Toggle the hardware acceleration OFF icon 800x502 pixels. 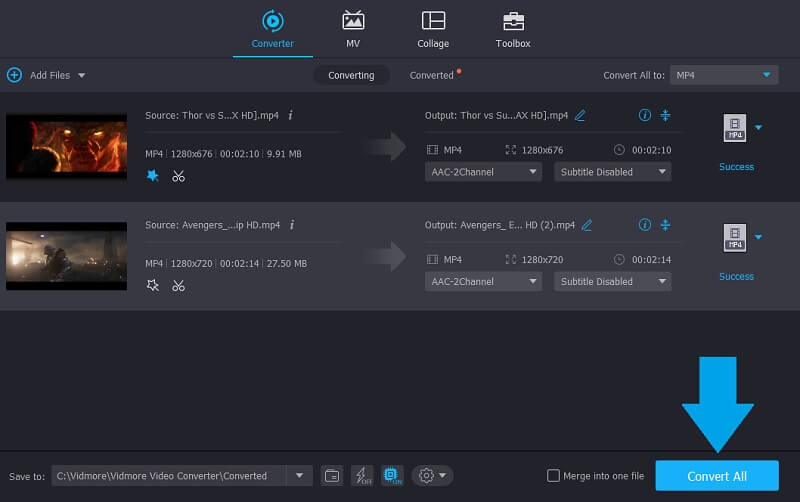click(362, 476)
